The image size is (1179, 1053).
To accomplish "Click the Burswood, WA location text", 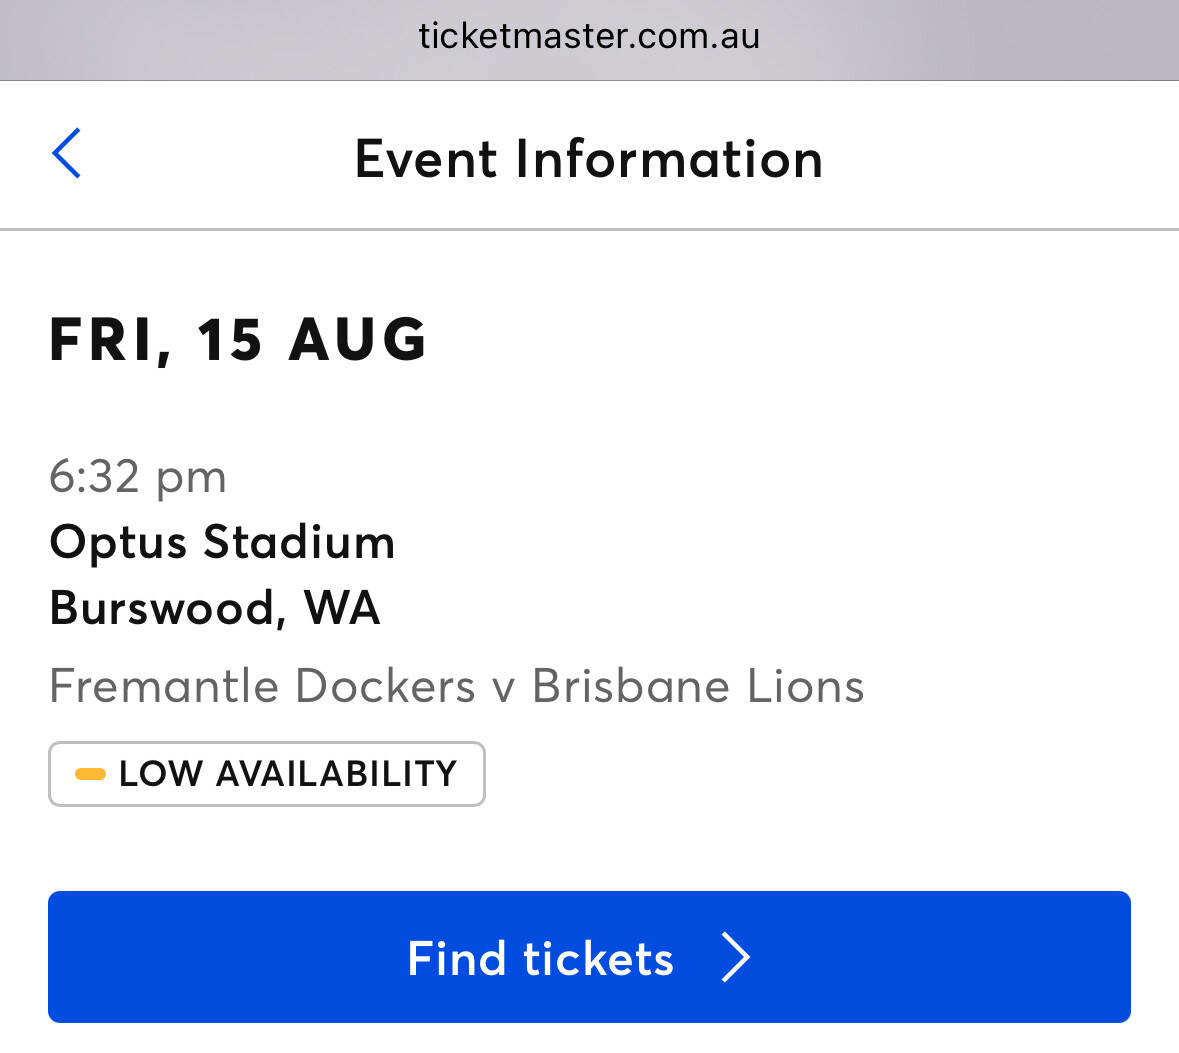I will [215, 608].
